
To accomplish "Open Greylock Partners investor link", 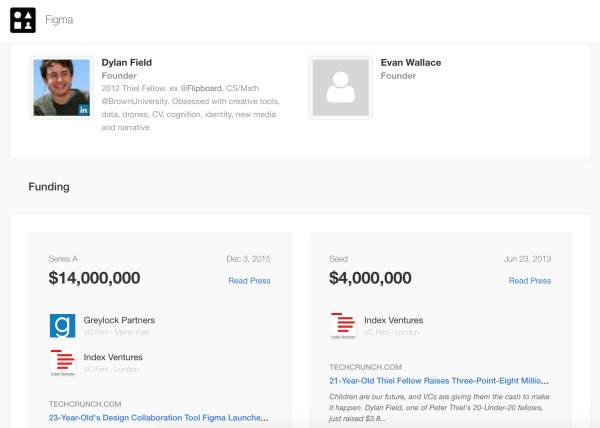I will click(119, 320).
